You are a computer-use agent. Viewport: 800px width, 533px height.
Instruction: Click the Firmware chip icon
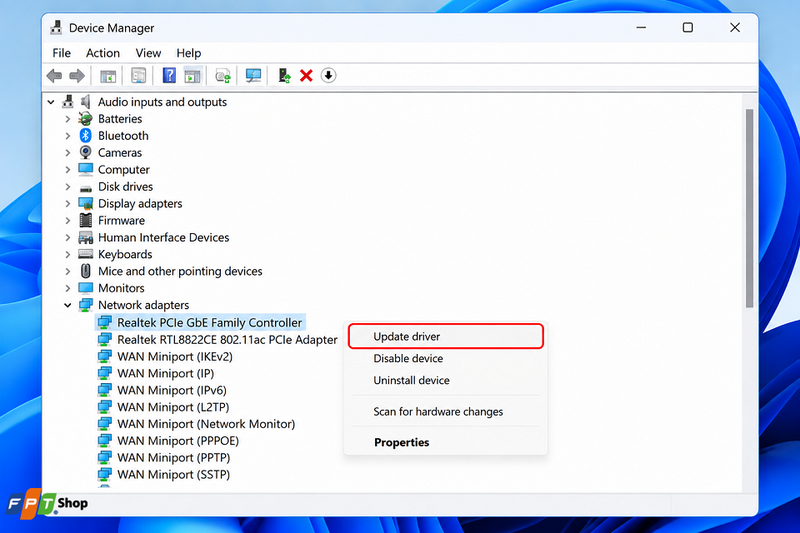click(x=85, y=220)
